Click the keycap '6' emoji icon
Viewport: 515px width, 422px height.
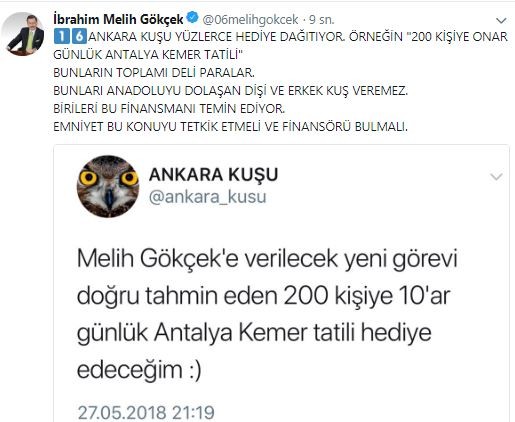click(x=79, y=36)
